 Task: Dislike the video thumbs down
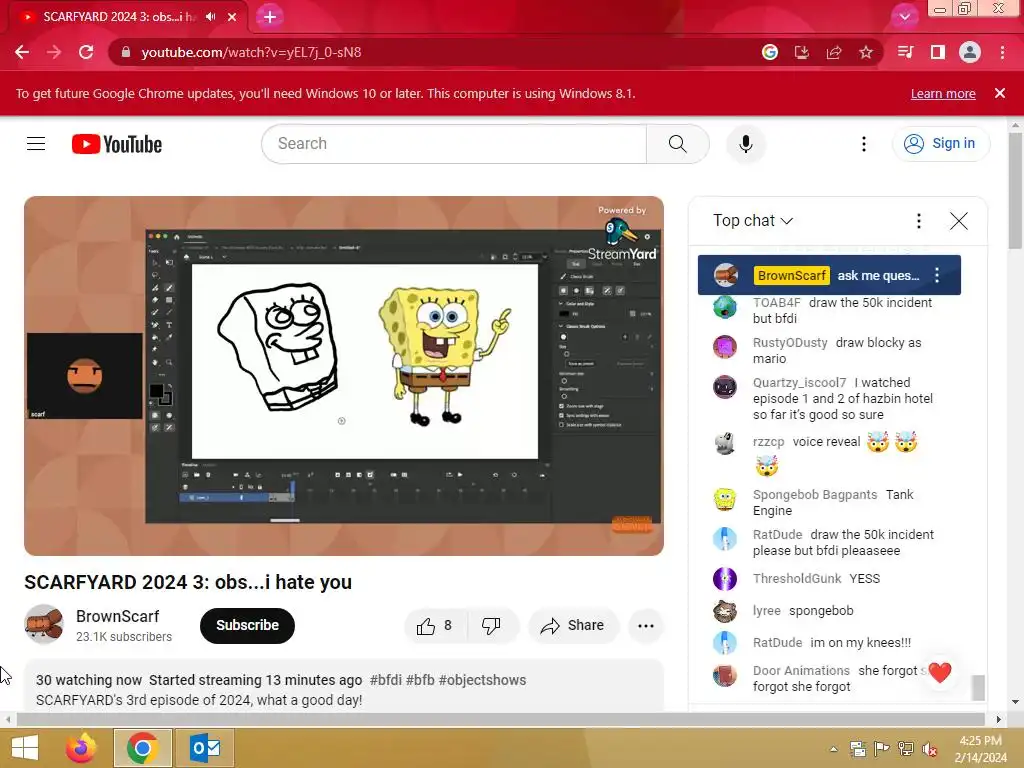tap(491, 626)
